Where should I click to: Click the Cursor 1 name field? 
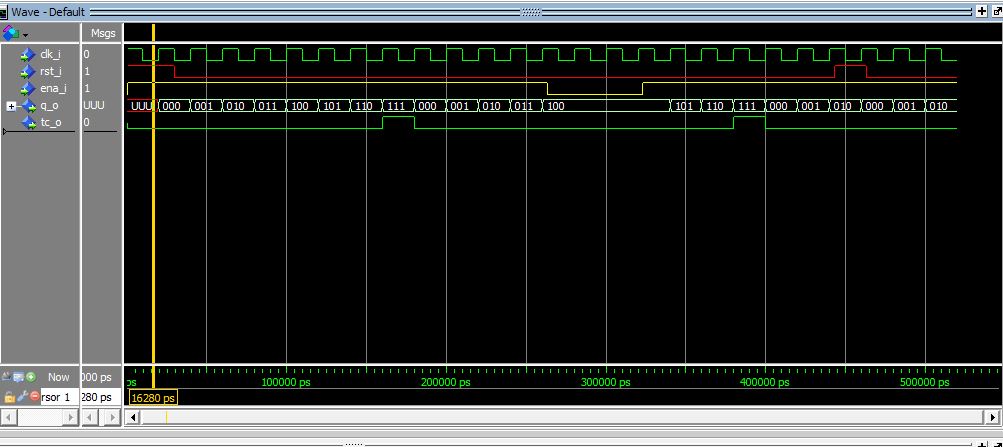[58, 397]
